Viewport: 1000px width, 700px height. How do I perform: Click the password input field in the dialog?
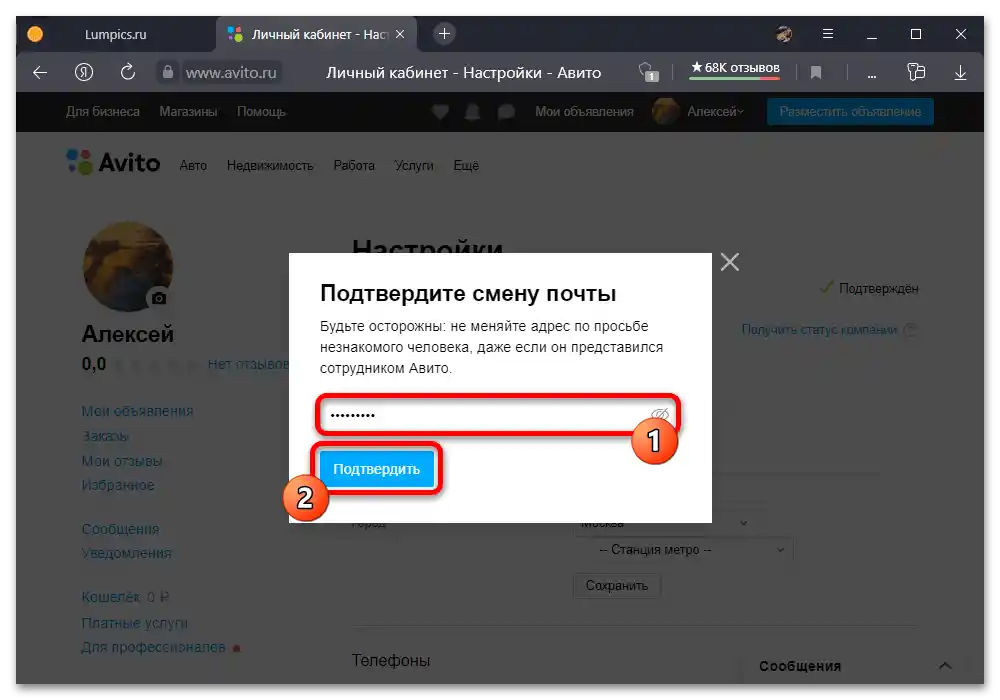[x=497, y=414]
